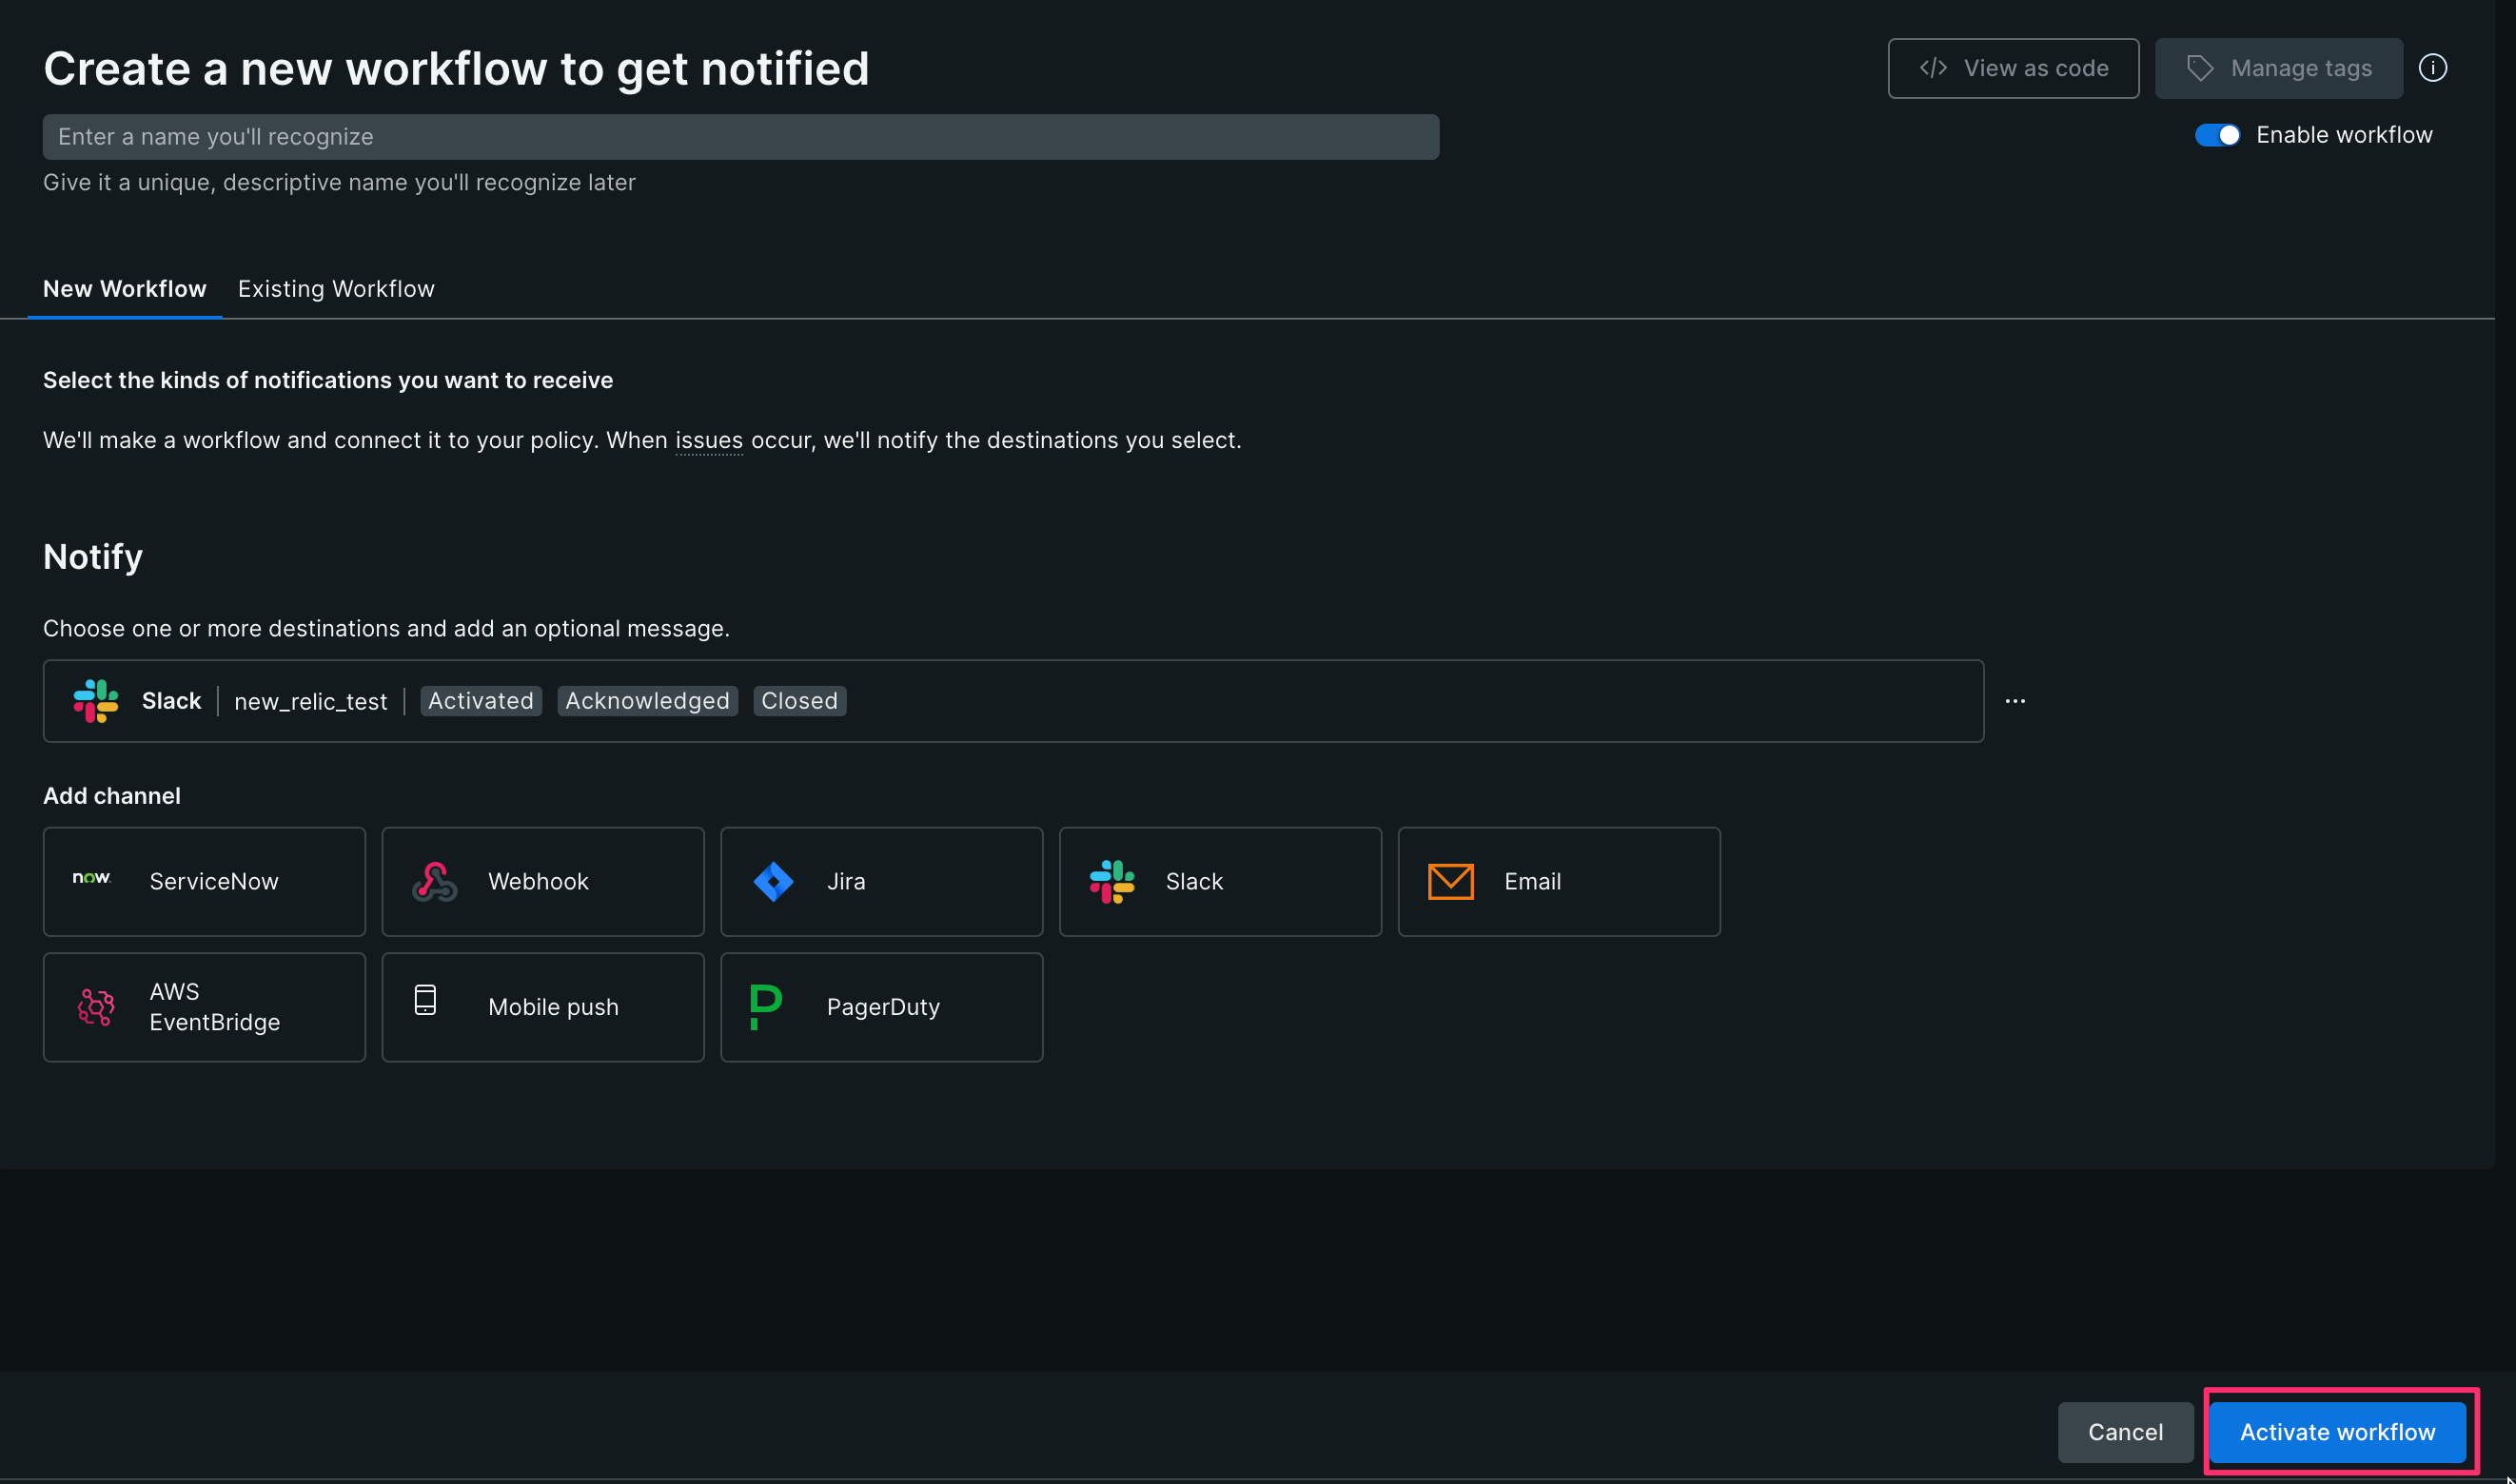Select the PagerDuty channel
The height and width of the screenshot is (1484, 2516).
point(881,1006)
